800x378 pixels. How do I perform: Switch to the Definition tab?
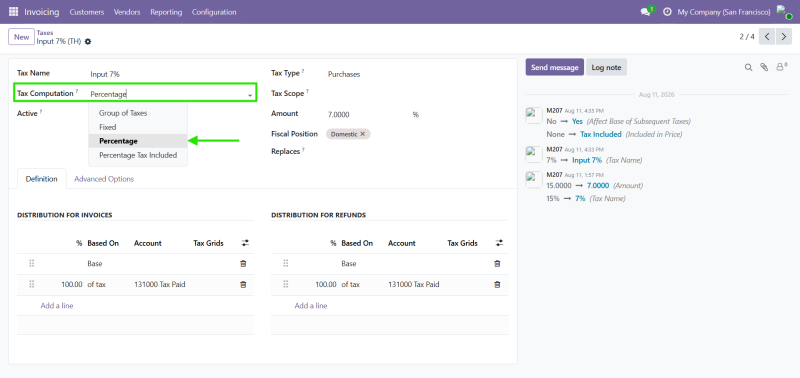[x=42, y=179]
